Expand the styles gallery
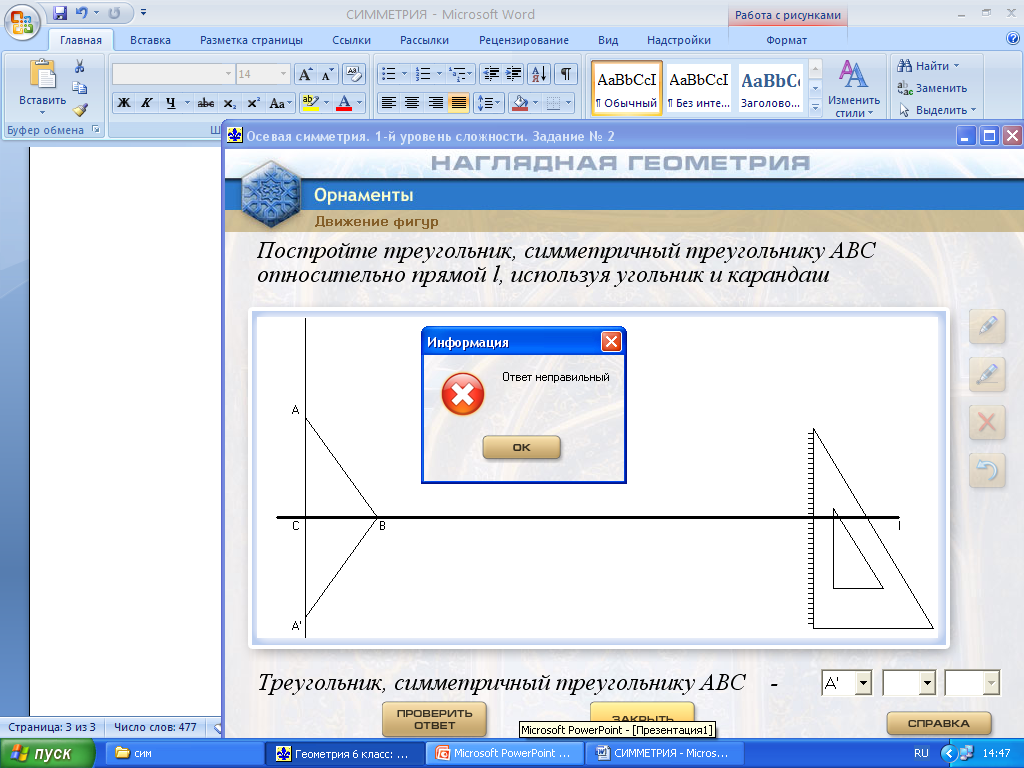Screen dimensions: 1024x768 point(815,108)
